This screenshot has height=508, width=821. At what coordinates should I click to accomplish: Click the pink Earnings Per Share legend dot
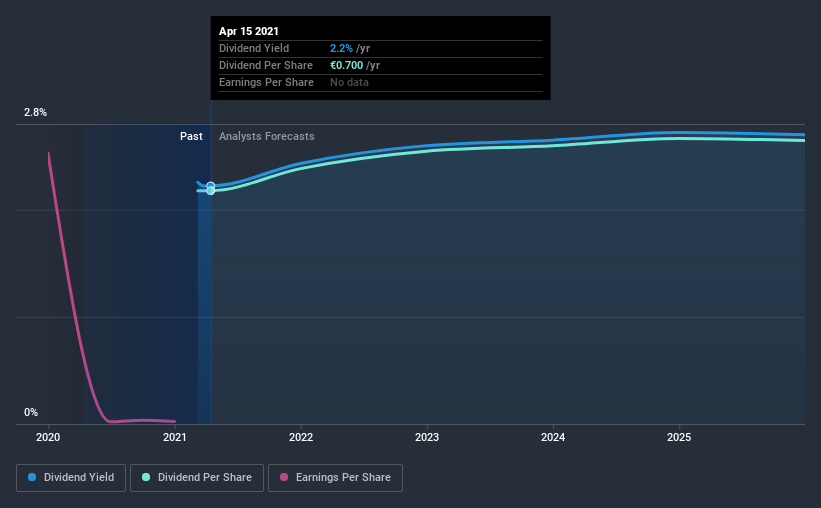point(284,477)
